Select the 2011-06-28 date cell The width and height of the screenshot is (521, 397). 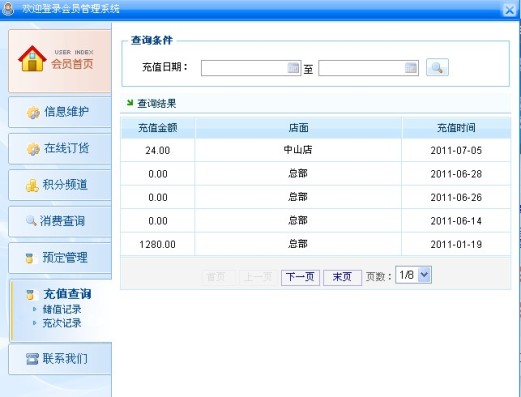coord(456,174)
